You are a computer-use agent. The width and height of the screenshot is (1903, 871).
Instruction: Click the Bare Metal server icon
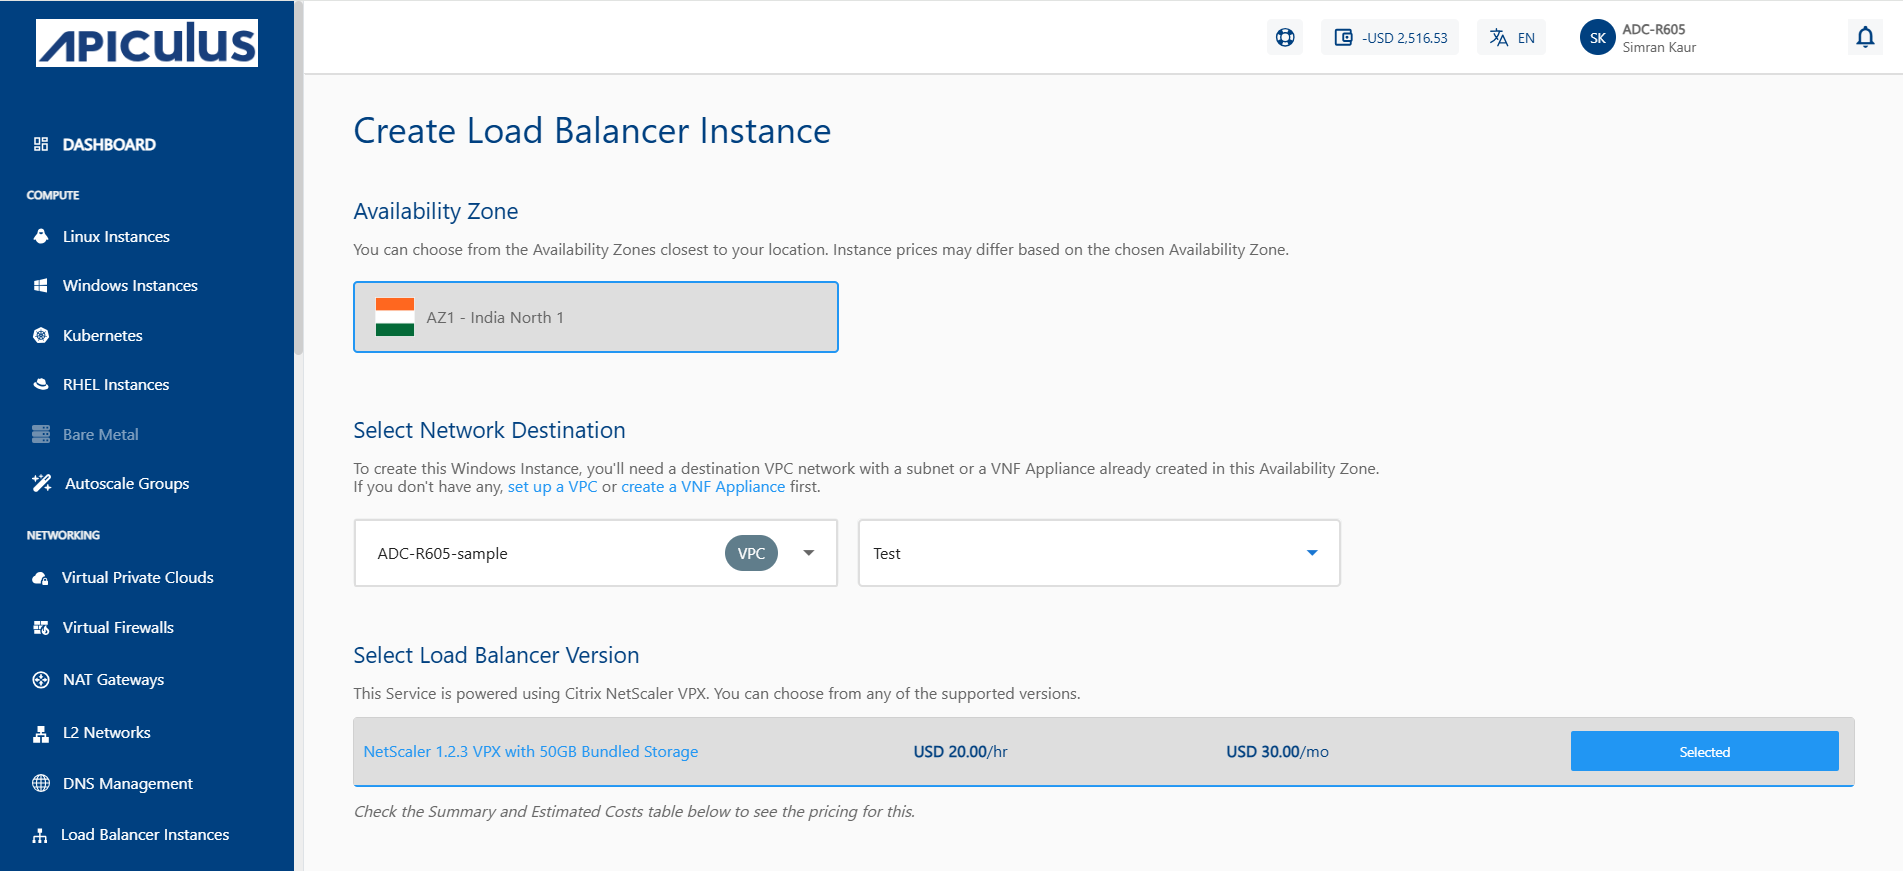coord(41,434)
